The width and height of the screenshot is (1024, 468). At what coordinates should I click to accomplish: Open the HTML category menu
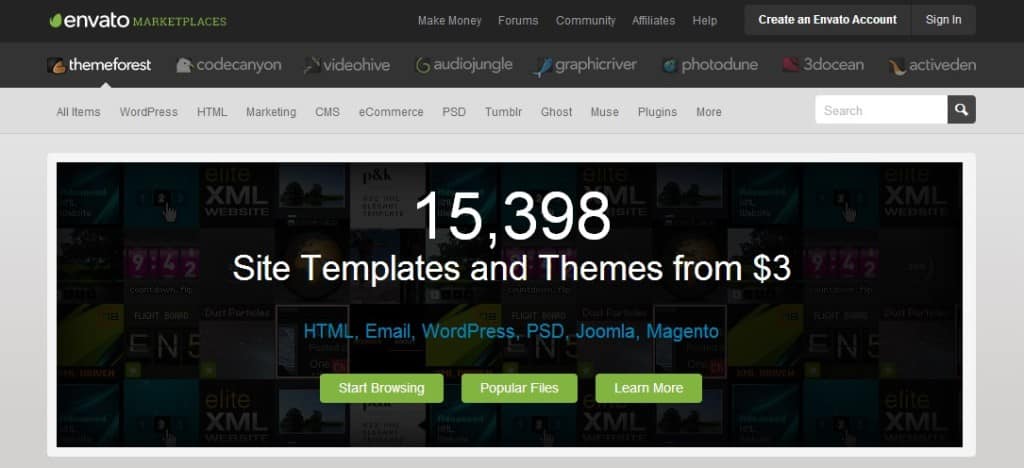[x=212, y=112]
